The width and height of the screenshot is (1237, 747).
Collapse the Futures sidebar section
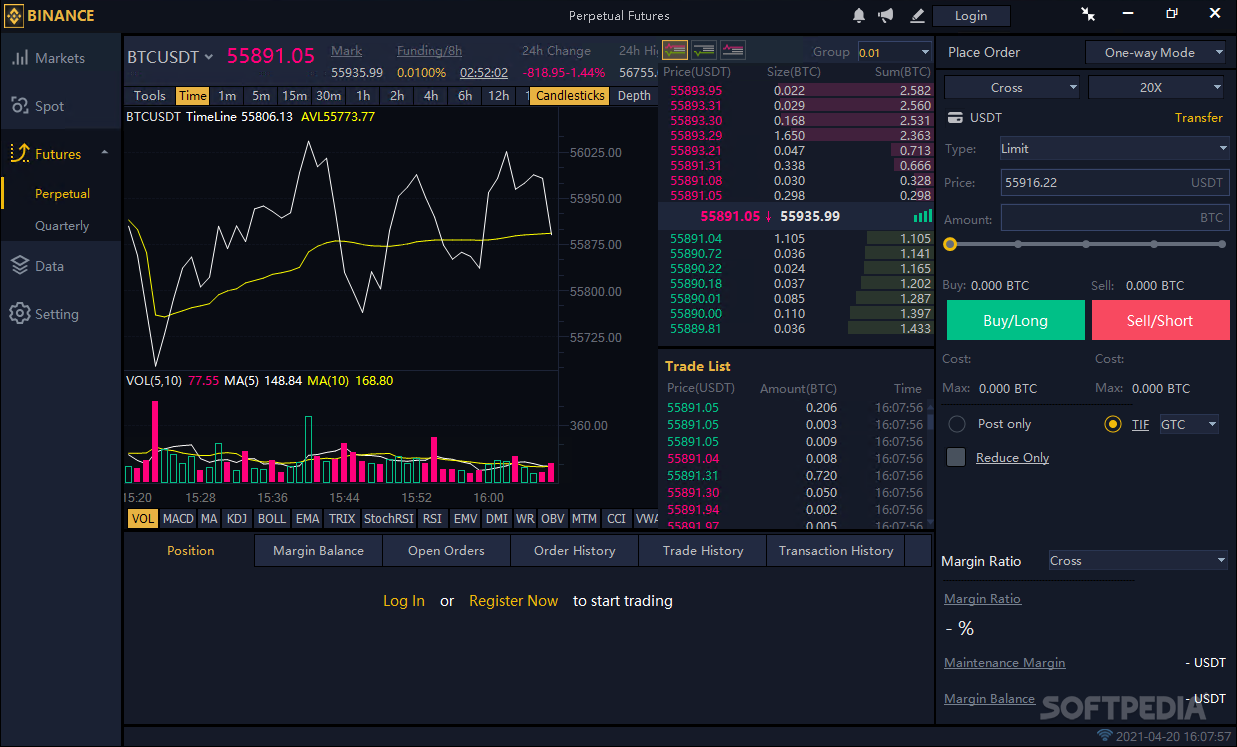[104, 153]
